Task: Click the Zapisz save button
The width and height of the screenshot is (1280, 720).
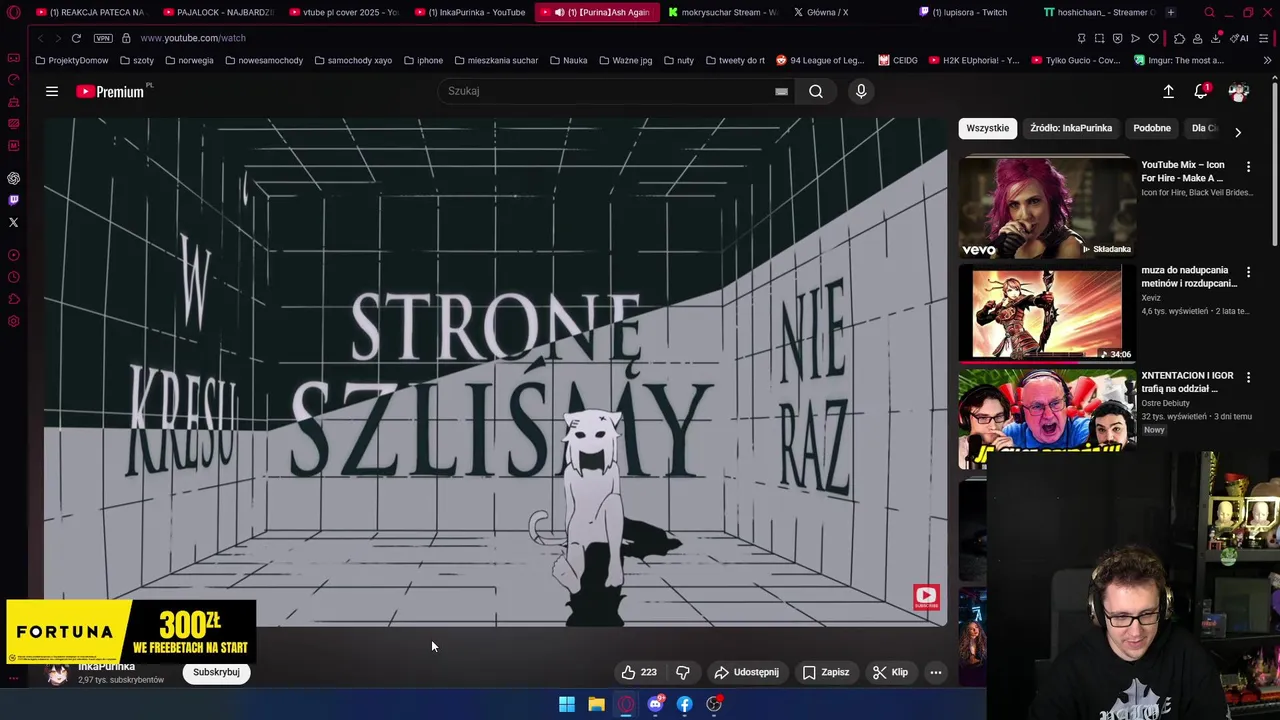Action: 826,672
